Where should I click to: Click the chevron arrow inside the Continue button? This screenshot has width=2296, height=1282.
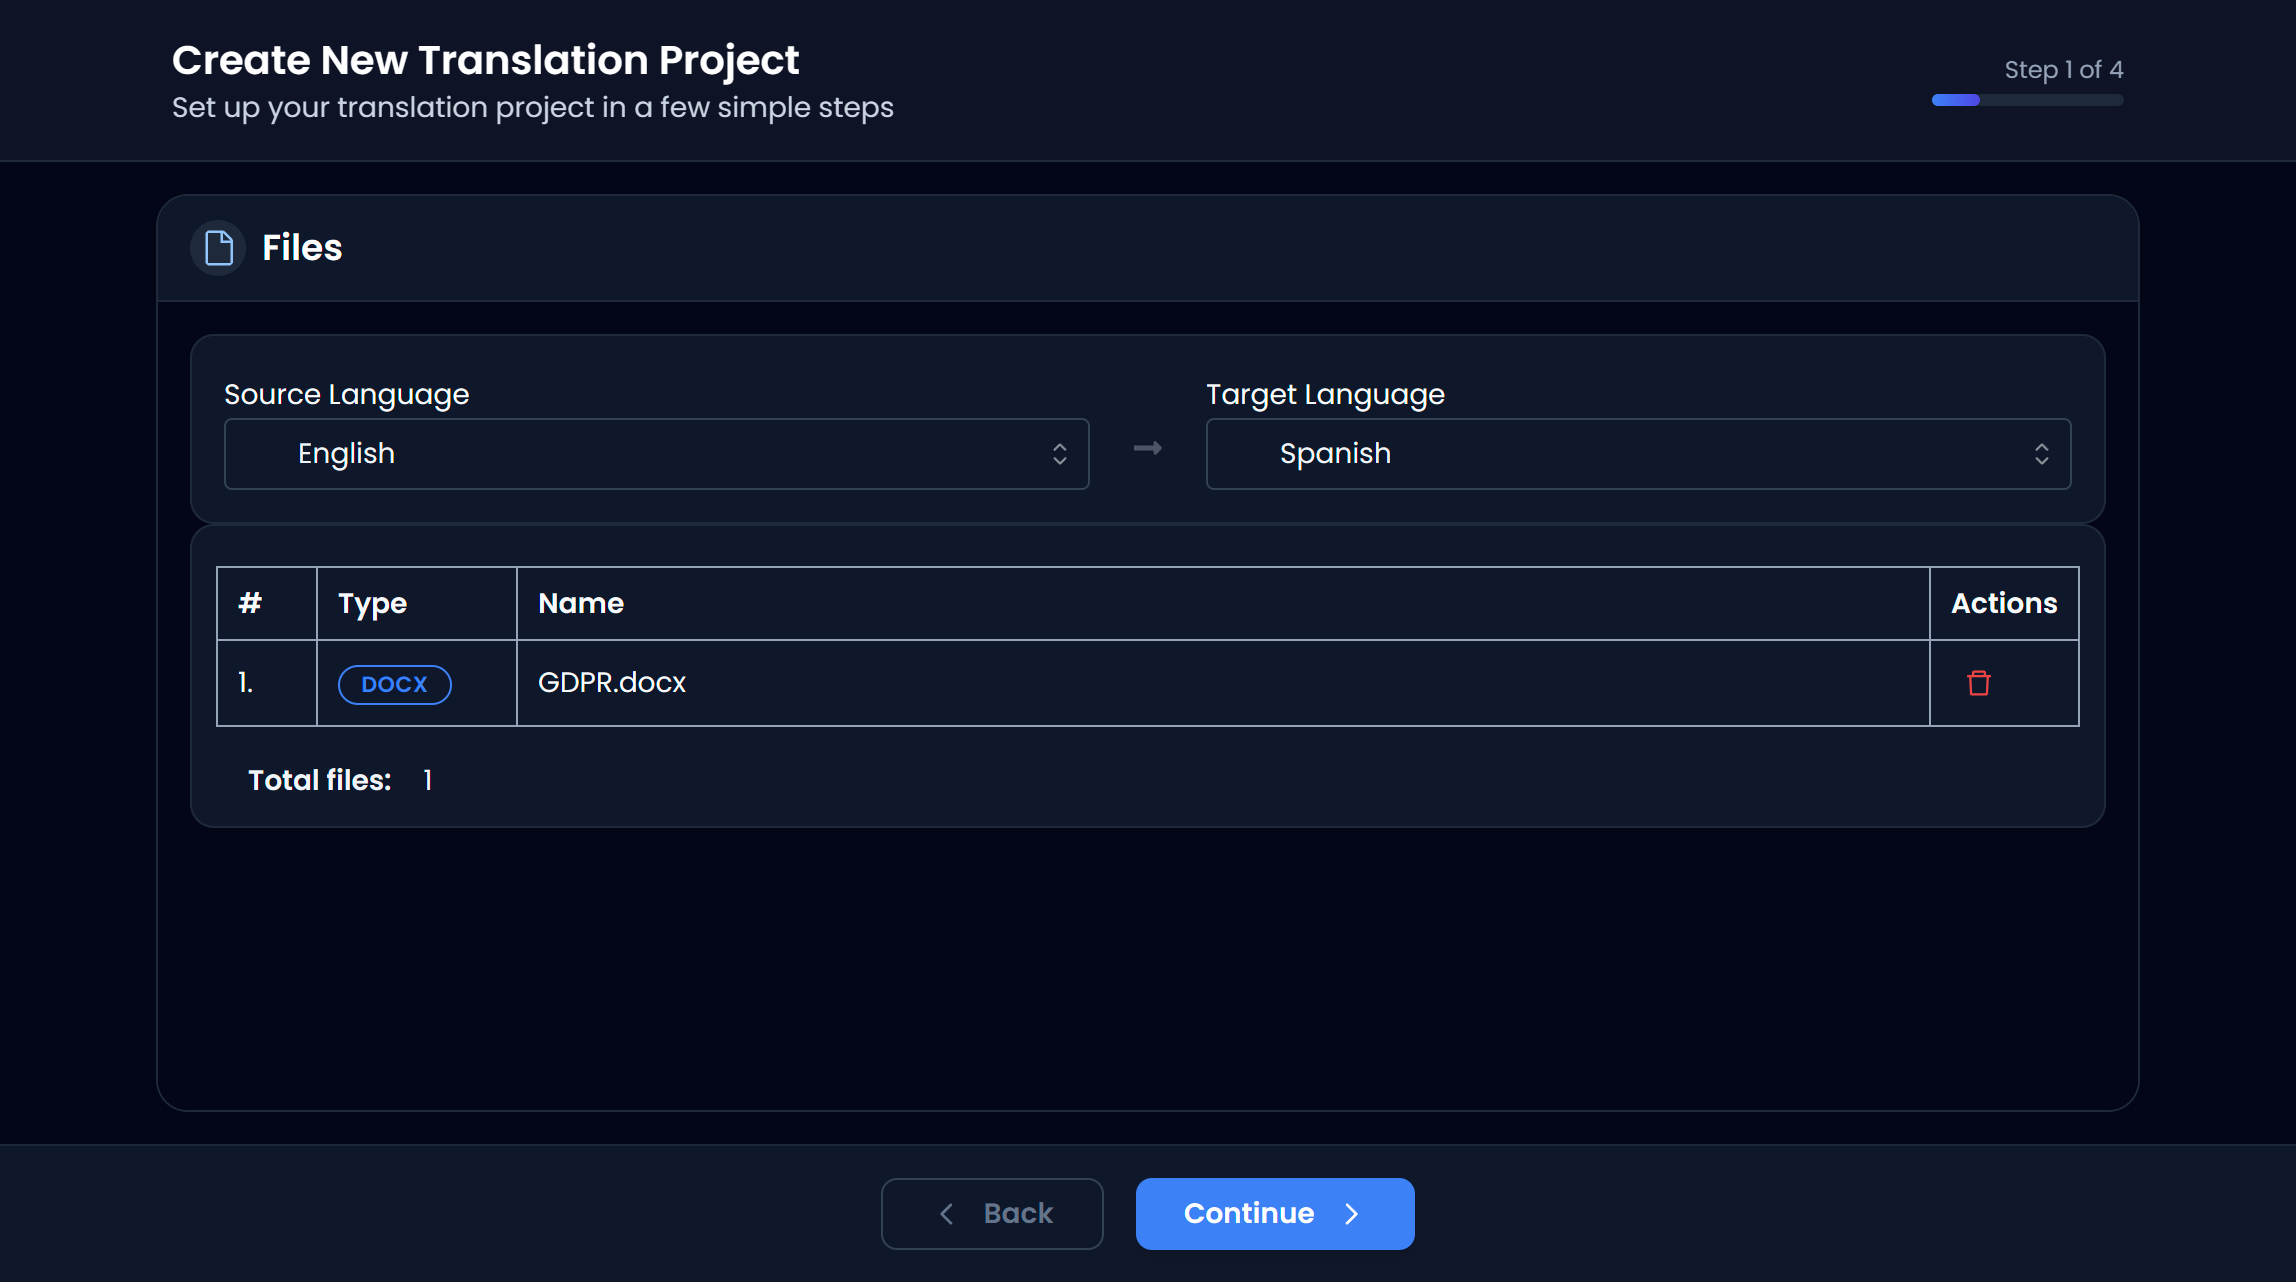pos(1350,1213)
